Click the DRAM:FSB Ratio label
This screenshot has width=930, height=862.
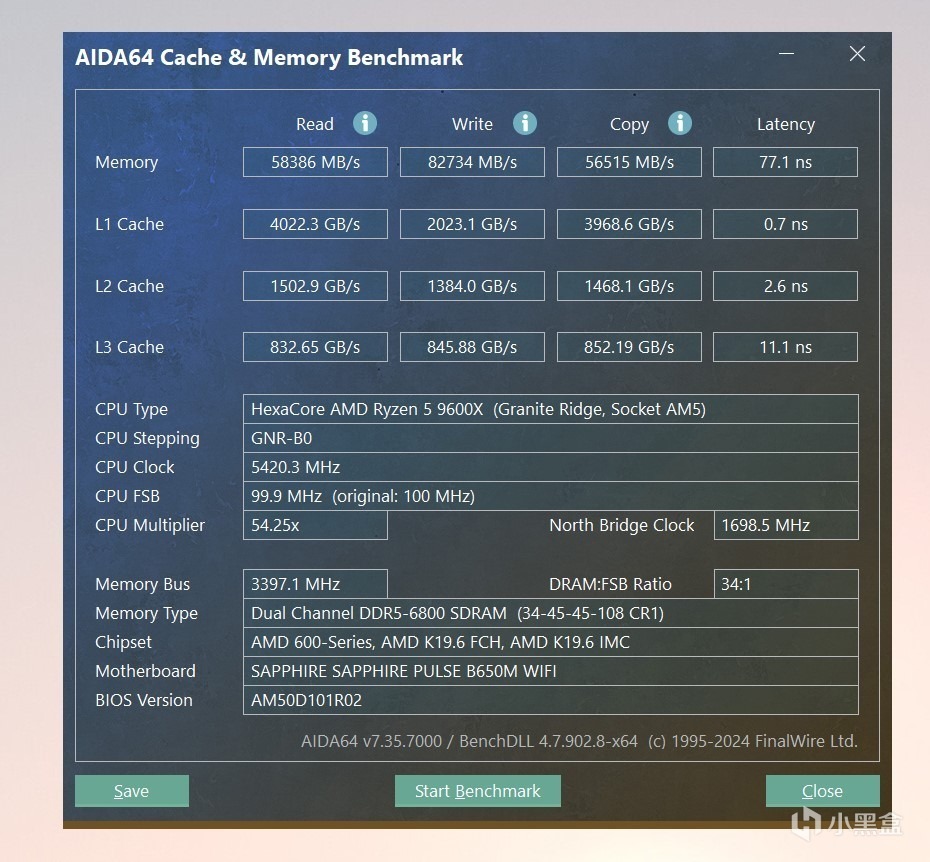[610, 584]
